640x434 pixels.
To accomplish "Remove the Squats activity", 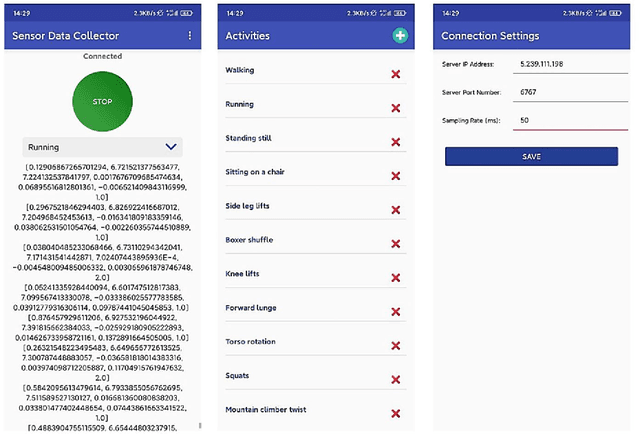I will [396, 380].
